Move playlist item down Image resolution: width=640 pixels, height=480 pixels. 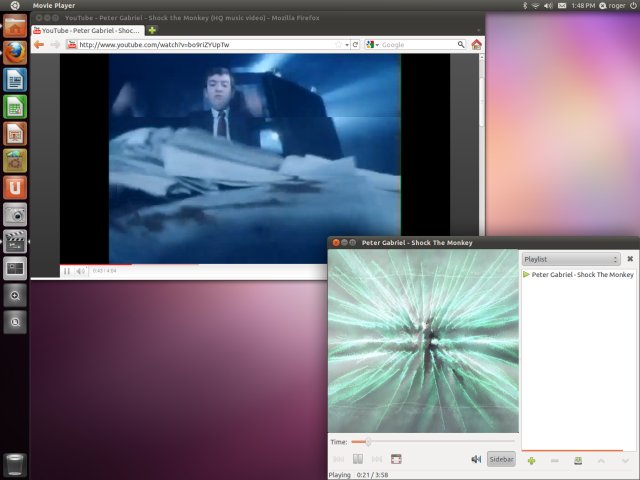(x=625, y=461)
